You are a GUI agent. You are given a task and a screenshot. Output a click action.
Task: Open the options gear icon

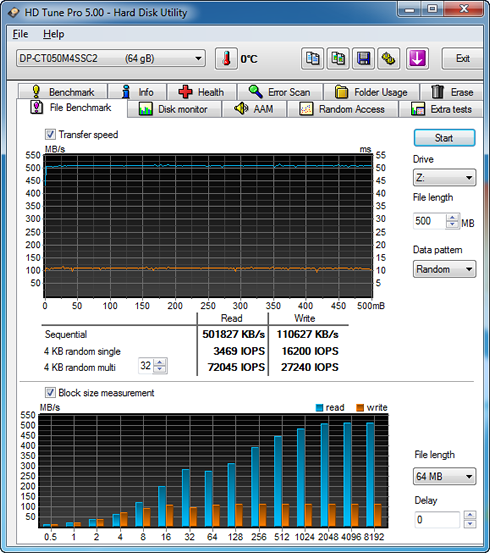pyautogui.click(x=389, y=59)
